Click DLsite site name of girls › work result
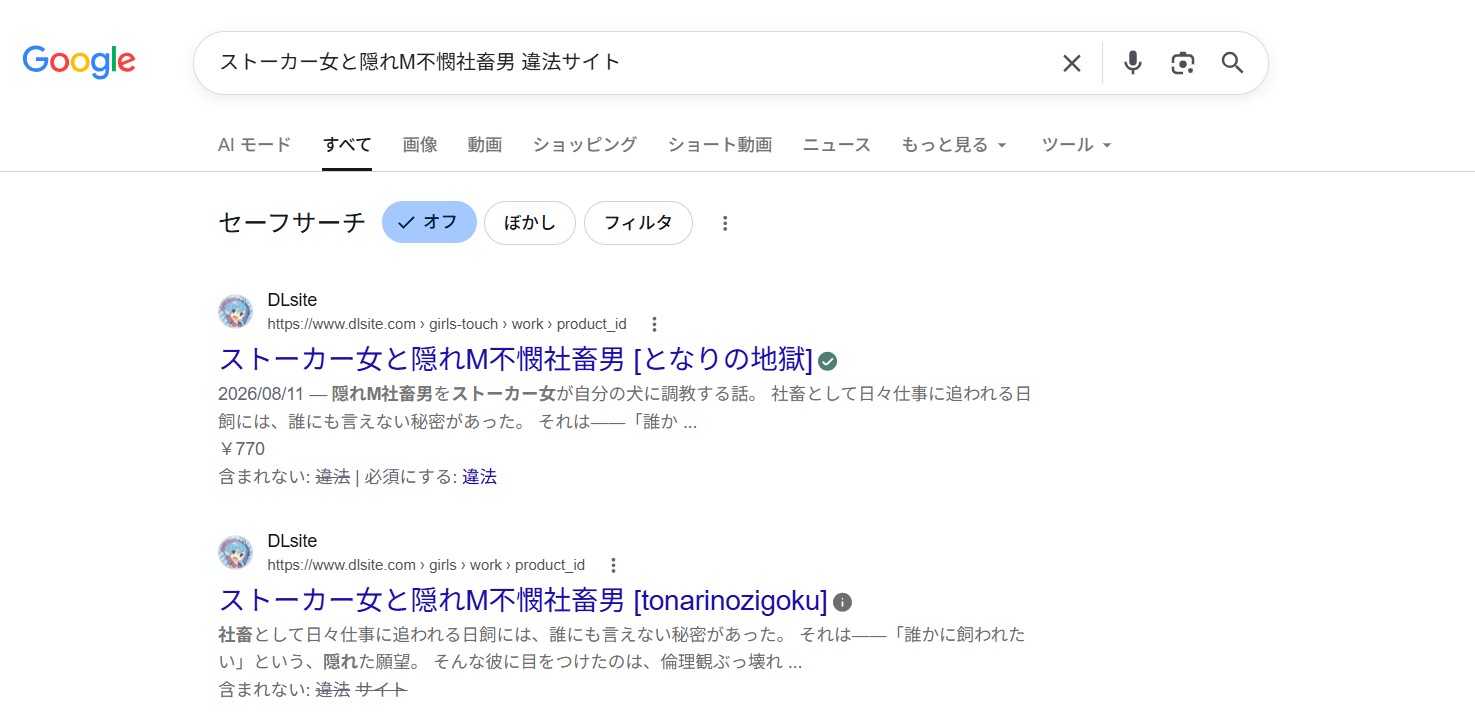The height and width of the screenshot is (717, 1475). coord(292,541)
